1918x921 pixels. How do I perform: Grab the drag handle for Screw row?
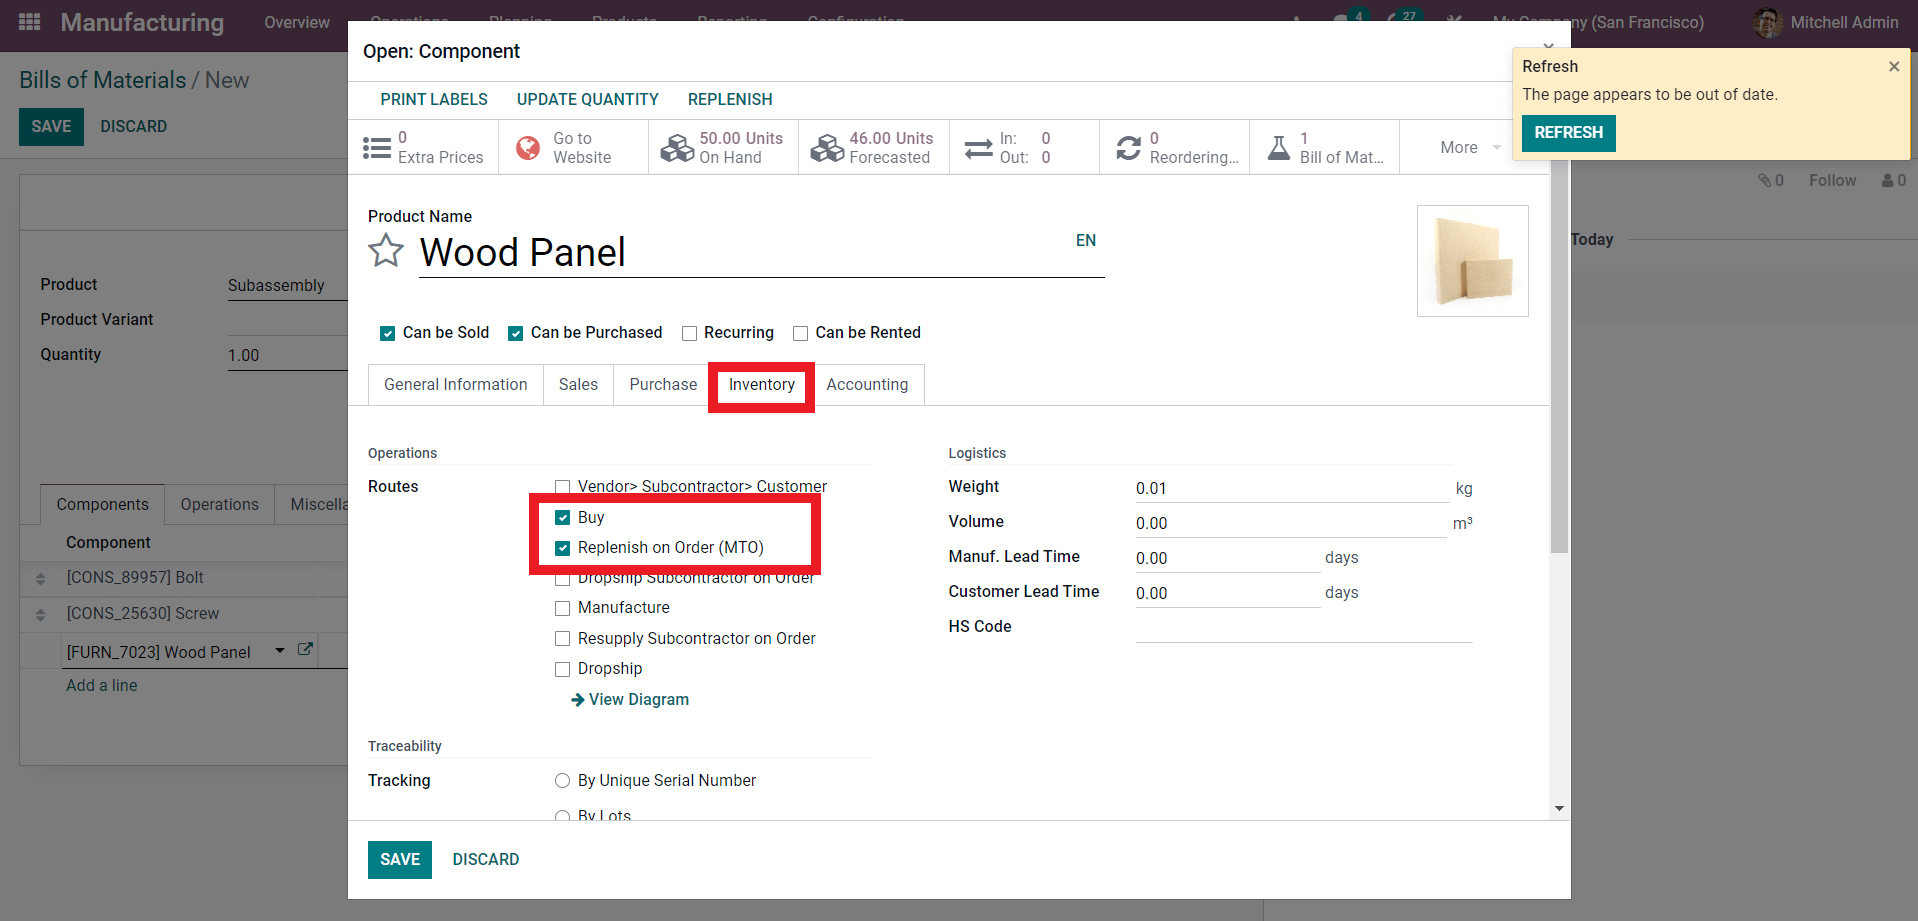click(x=41, y=614)
